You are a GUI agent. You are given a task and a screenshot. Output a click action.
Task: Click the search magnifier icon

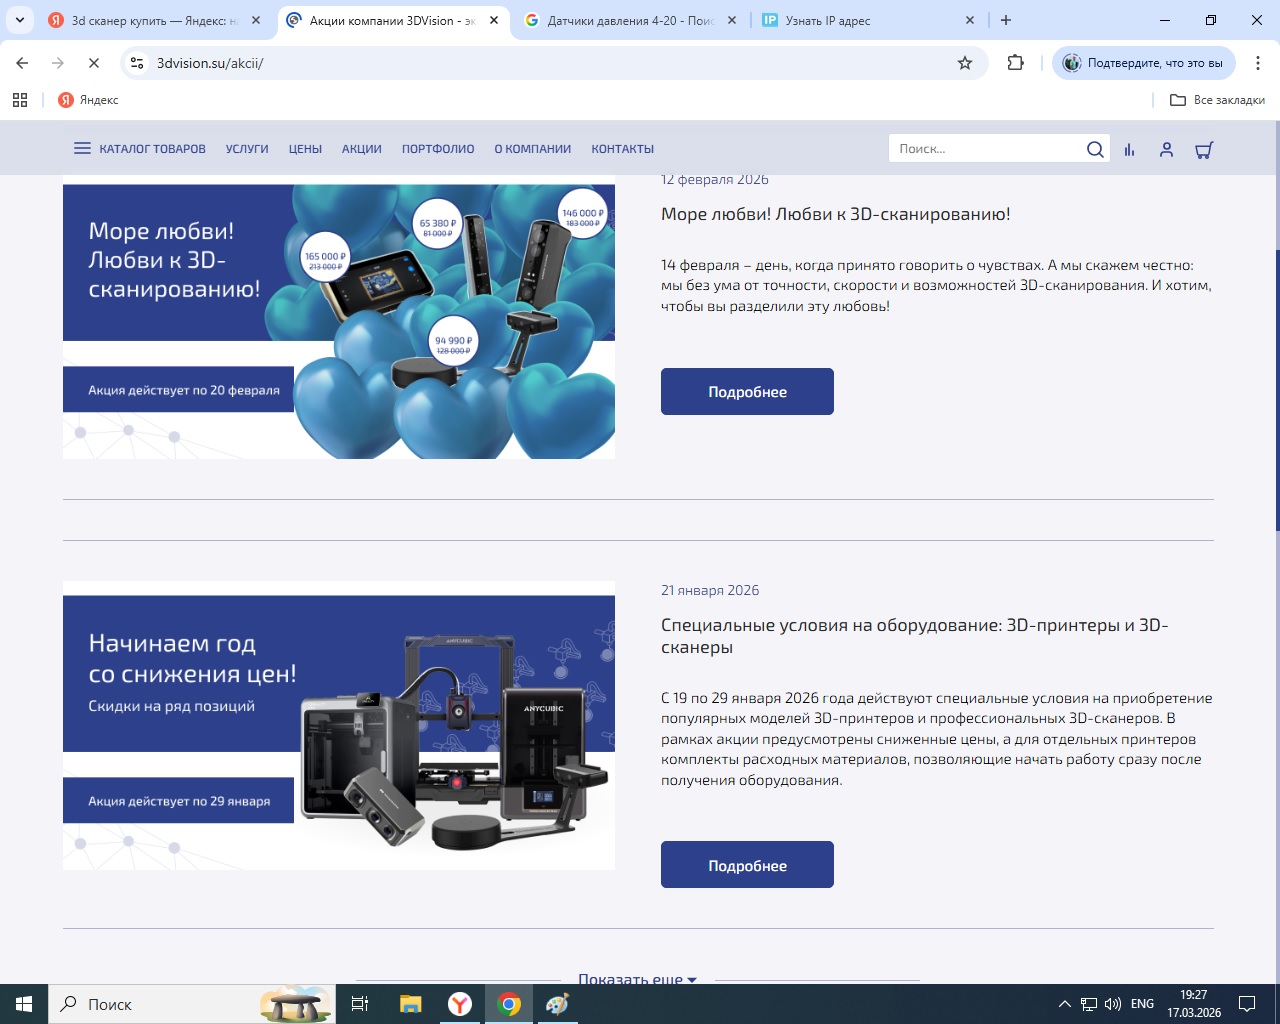click(x=1095, y=149)
